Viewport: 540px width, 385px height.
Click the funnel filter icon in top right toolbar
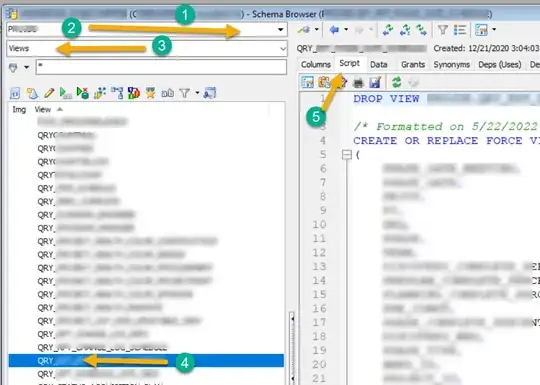click(443, 30)
